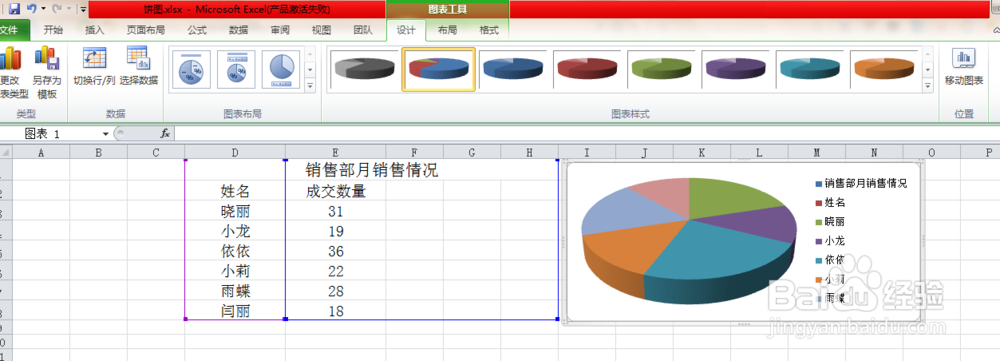Screen dimensions: 1000x361
Task: Open the 文件 menu tab
Action: pos(9,30)
